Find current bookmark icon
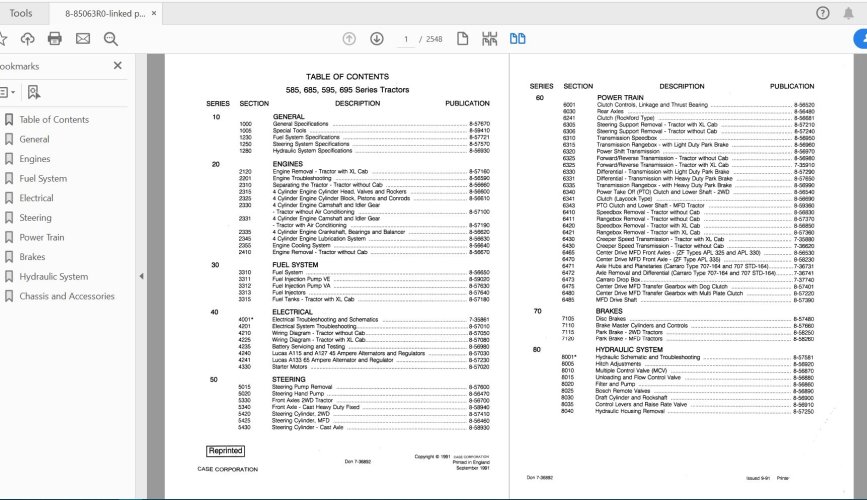The image size is (867, 500). point(34,92)
